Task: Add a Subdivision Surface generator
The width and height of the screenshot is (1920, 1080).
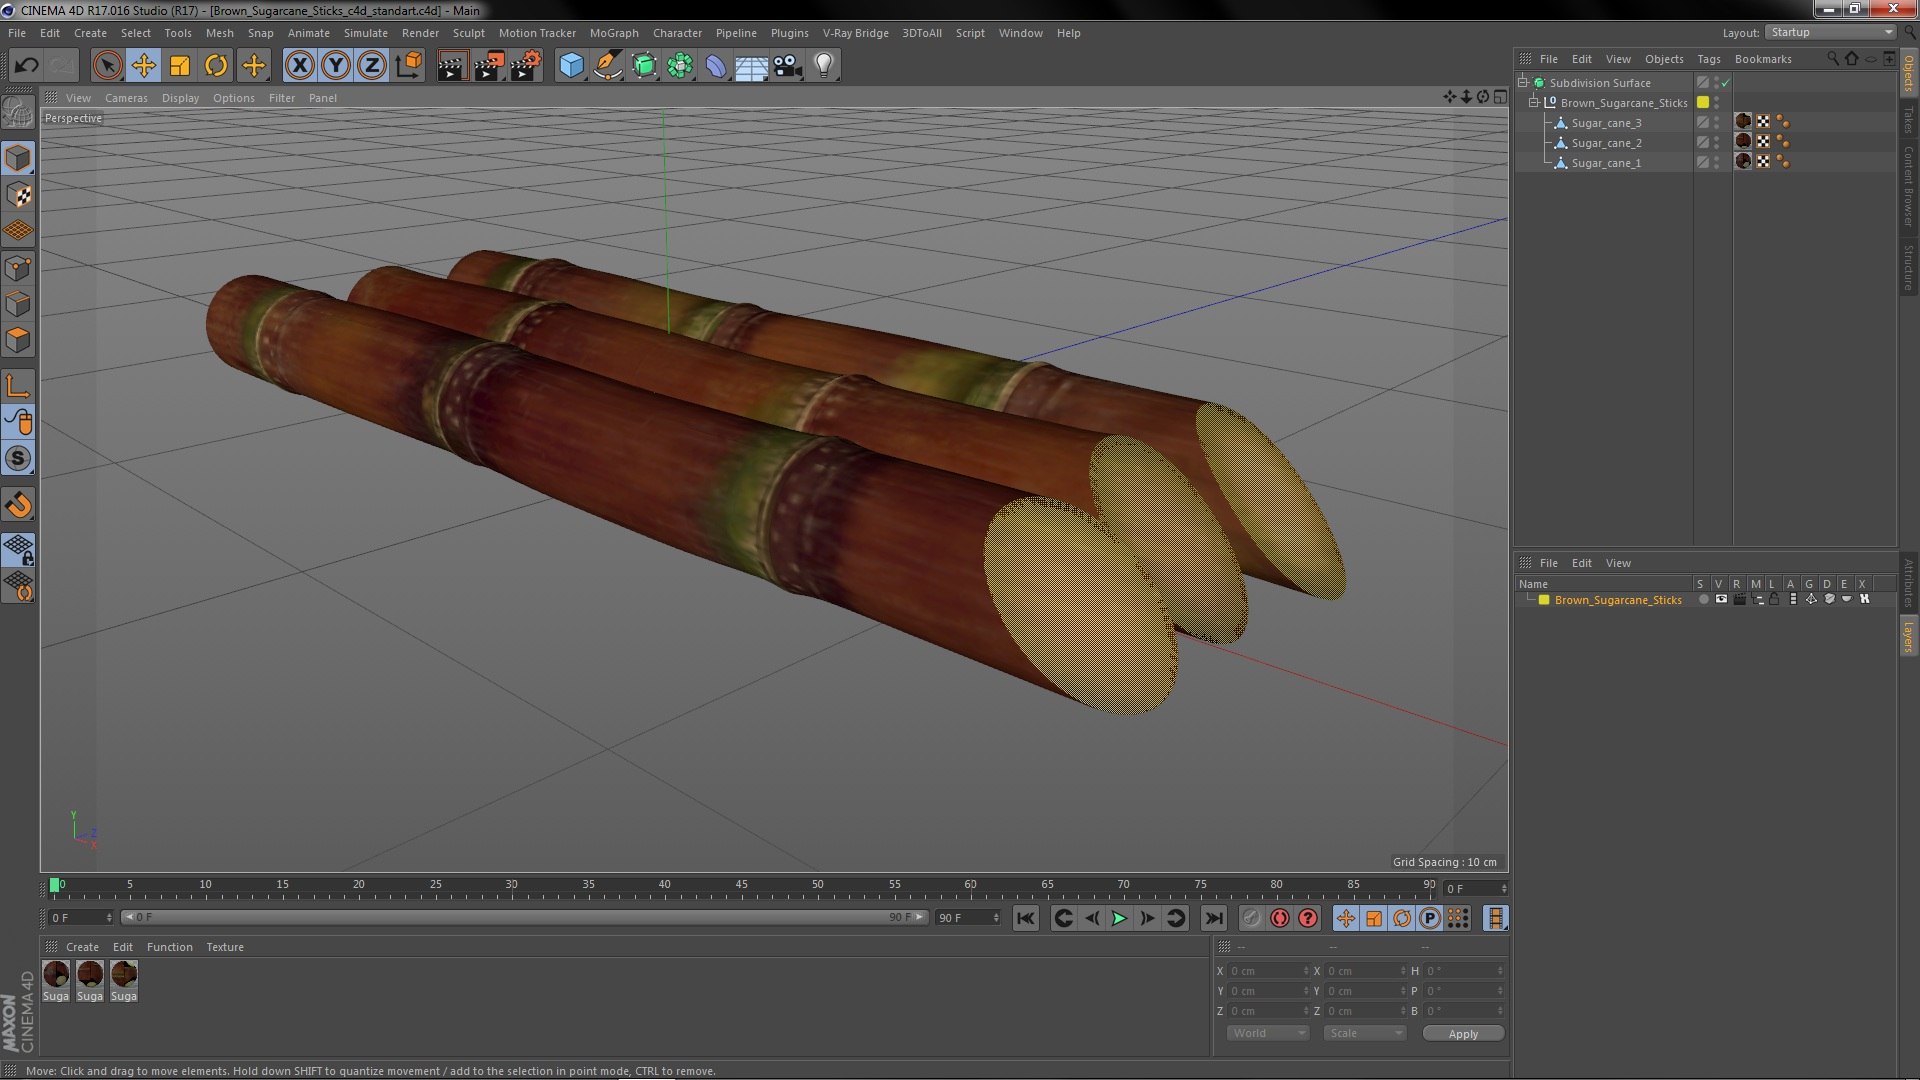Action: point(644,66)
